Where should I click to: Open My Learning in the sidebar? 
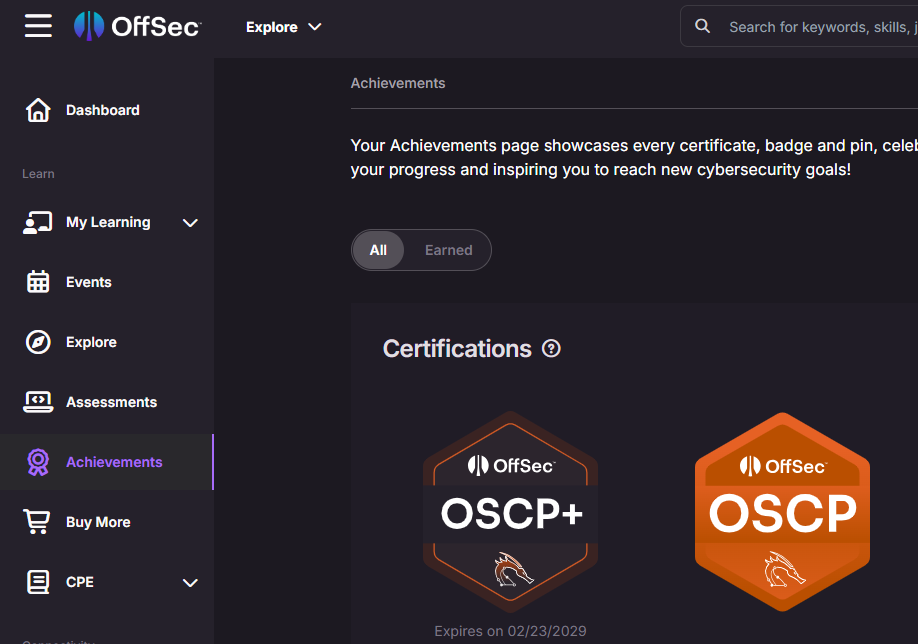click(108, 222)
